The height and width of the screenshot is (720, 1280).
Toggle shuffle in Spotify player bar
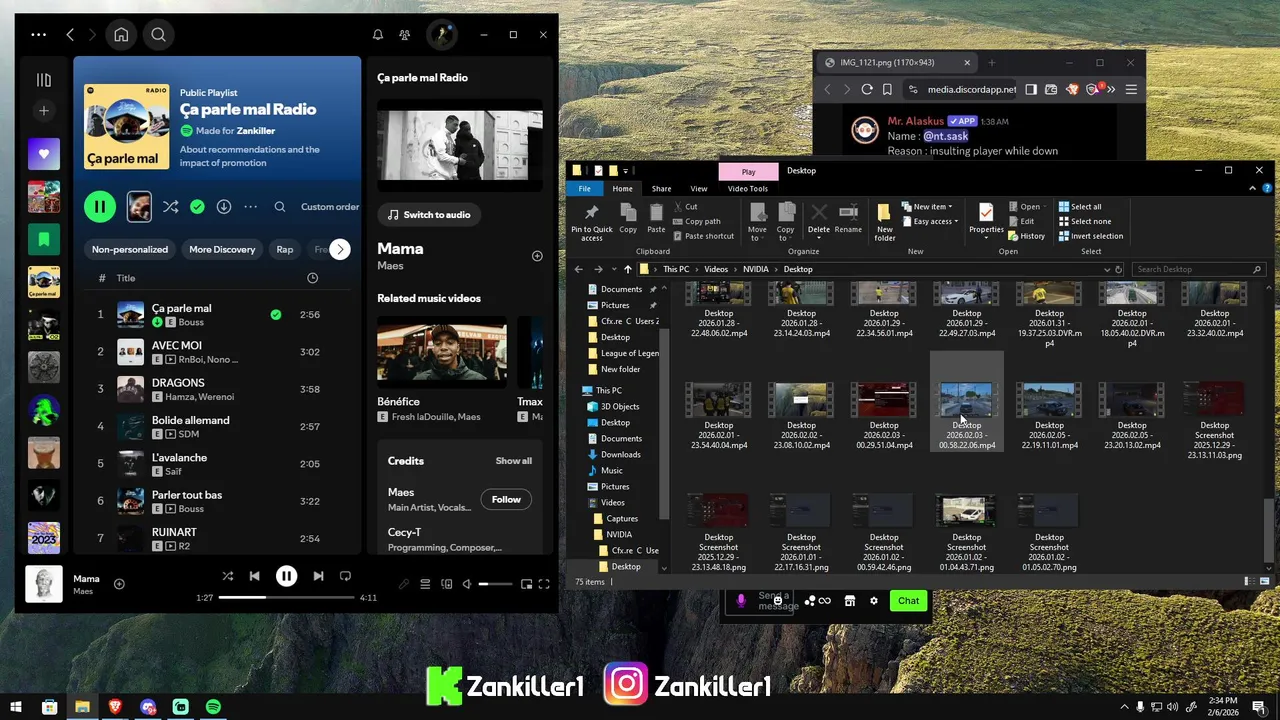[227, 576]
